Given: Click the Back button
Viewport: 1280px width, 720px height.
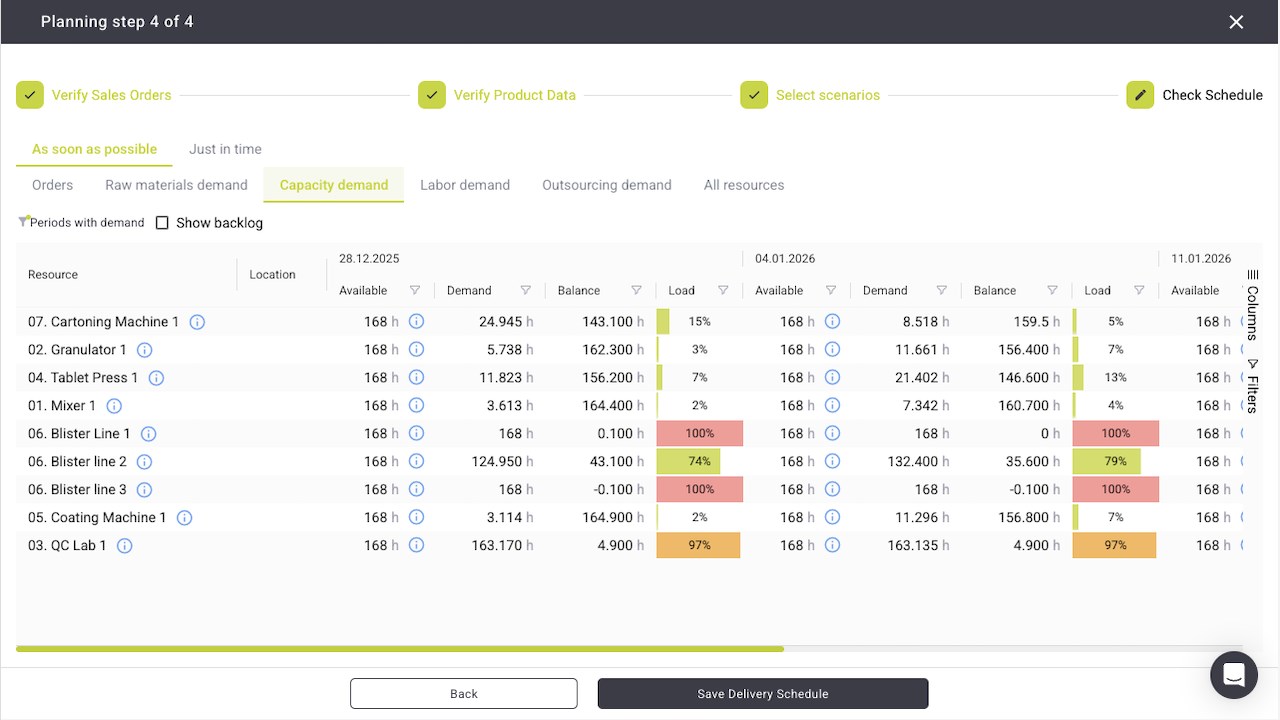Looking at the screenshot, I should 464,694.
